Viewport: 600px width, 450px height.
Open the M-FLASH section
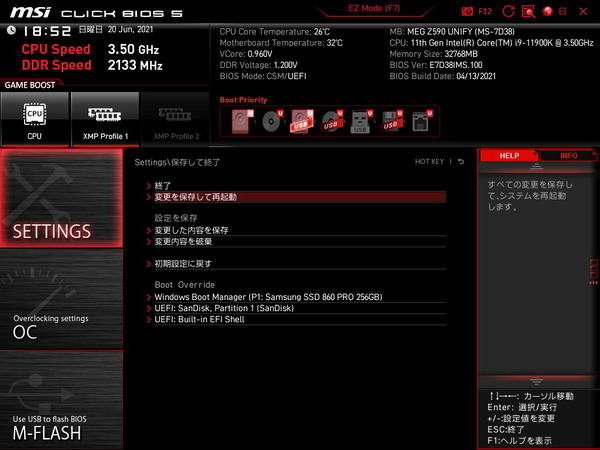coord(62,399)
